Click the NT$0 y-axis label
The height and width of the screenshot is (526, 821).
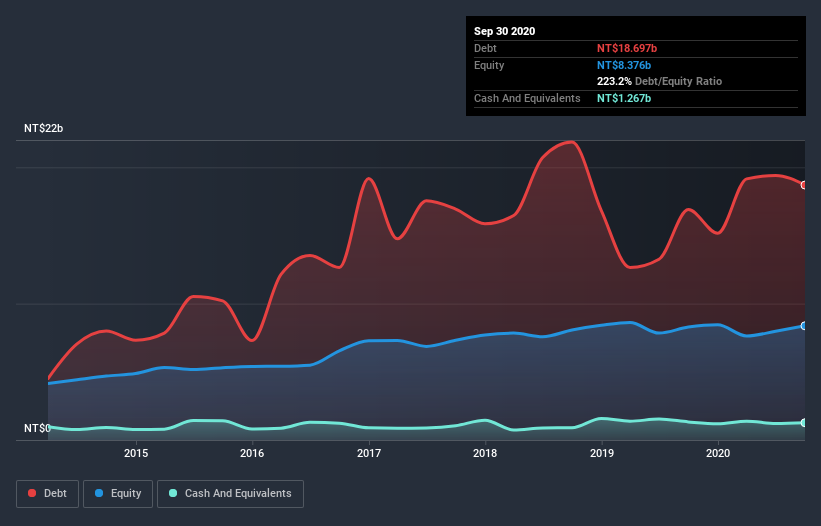37,428
